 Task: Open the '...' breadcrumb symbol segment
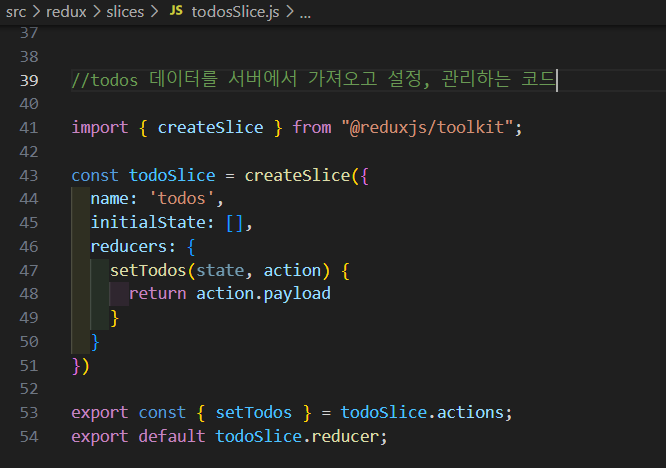pos(305,14)
